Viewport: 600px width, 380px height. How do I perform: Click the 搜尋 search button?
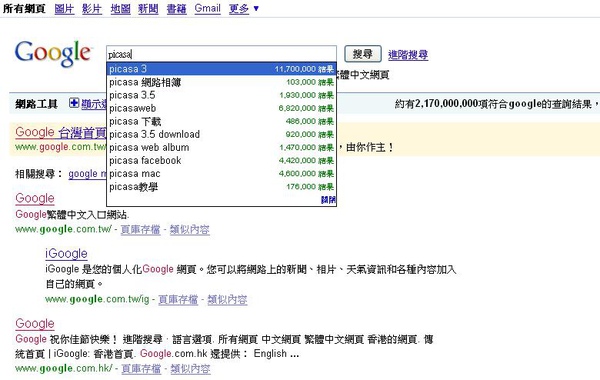pyautogui.click(x=363, y=54)
